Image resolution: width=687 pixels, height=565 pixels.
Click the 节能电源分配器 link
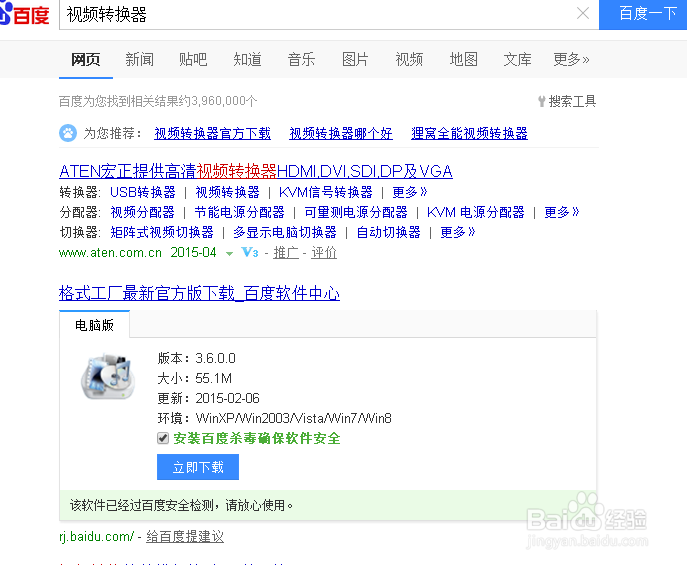coord(240,212)
